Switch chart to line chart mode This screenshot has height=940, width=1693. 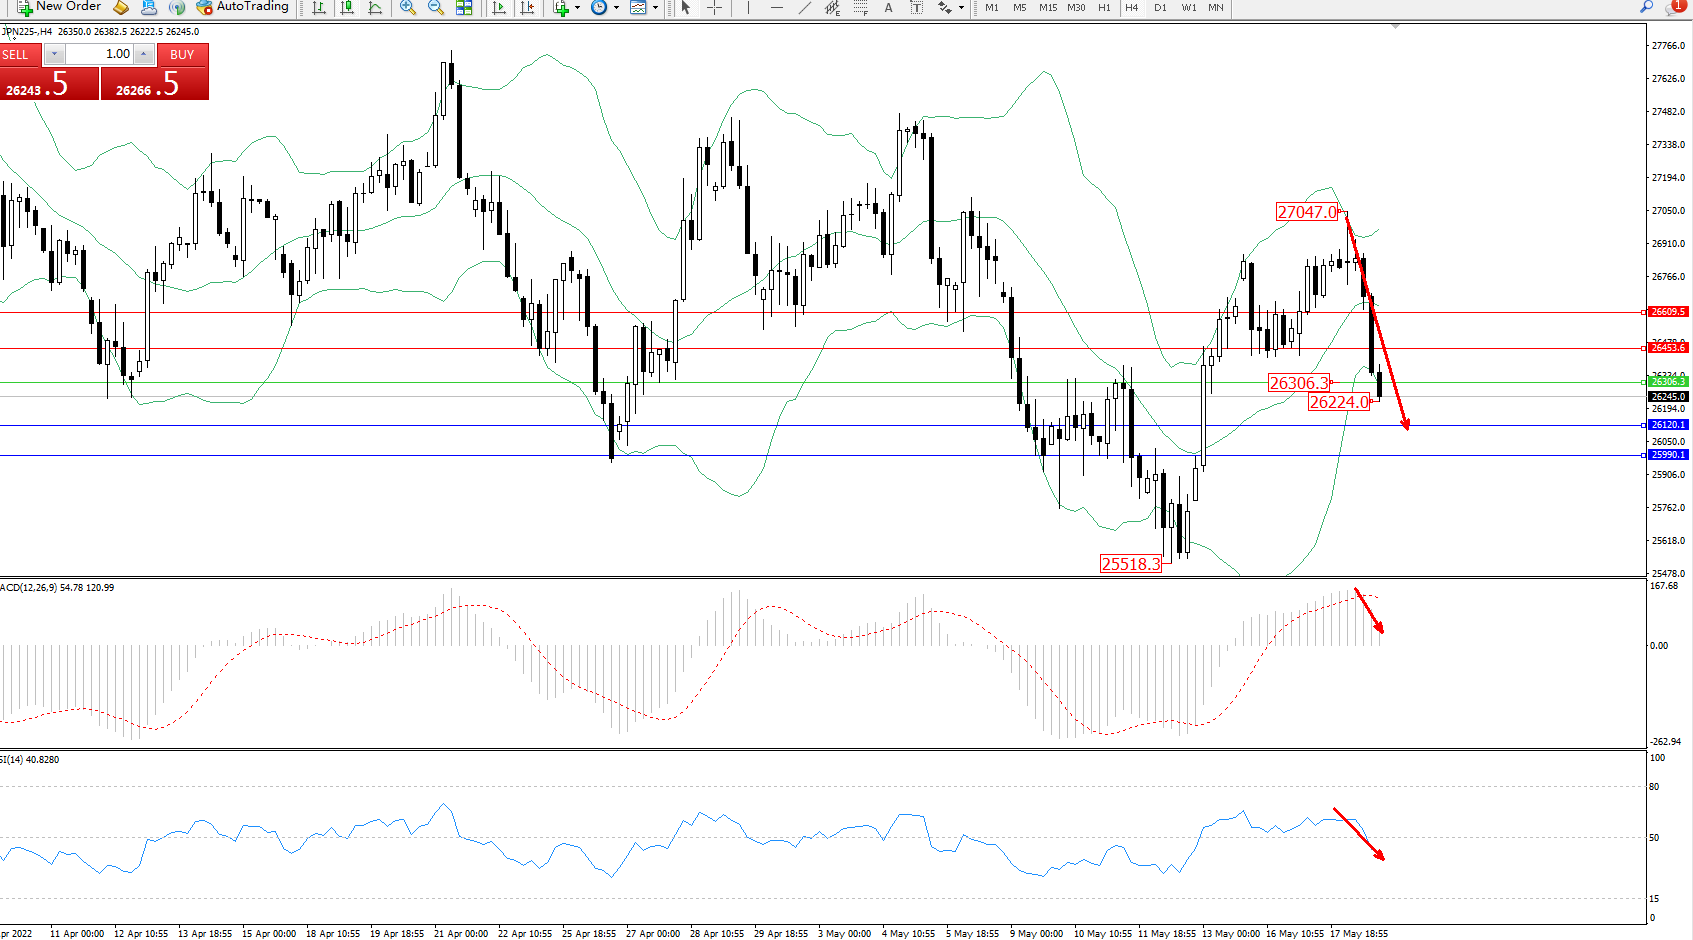click(375, 8)
